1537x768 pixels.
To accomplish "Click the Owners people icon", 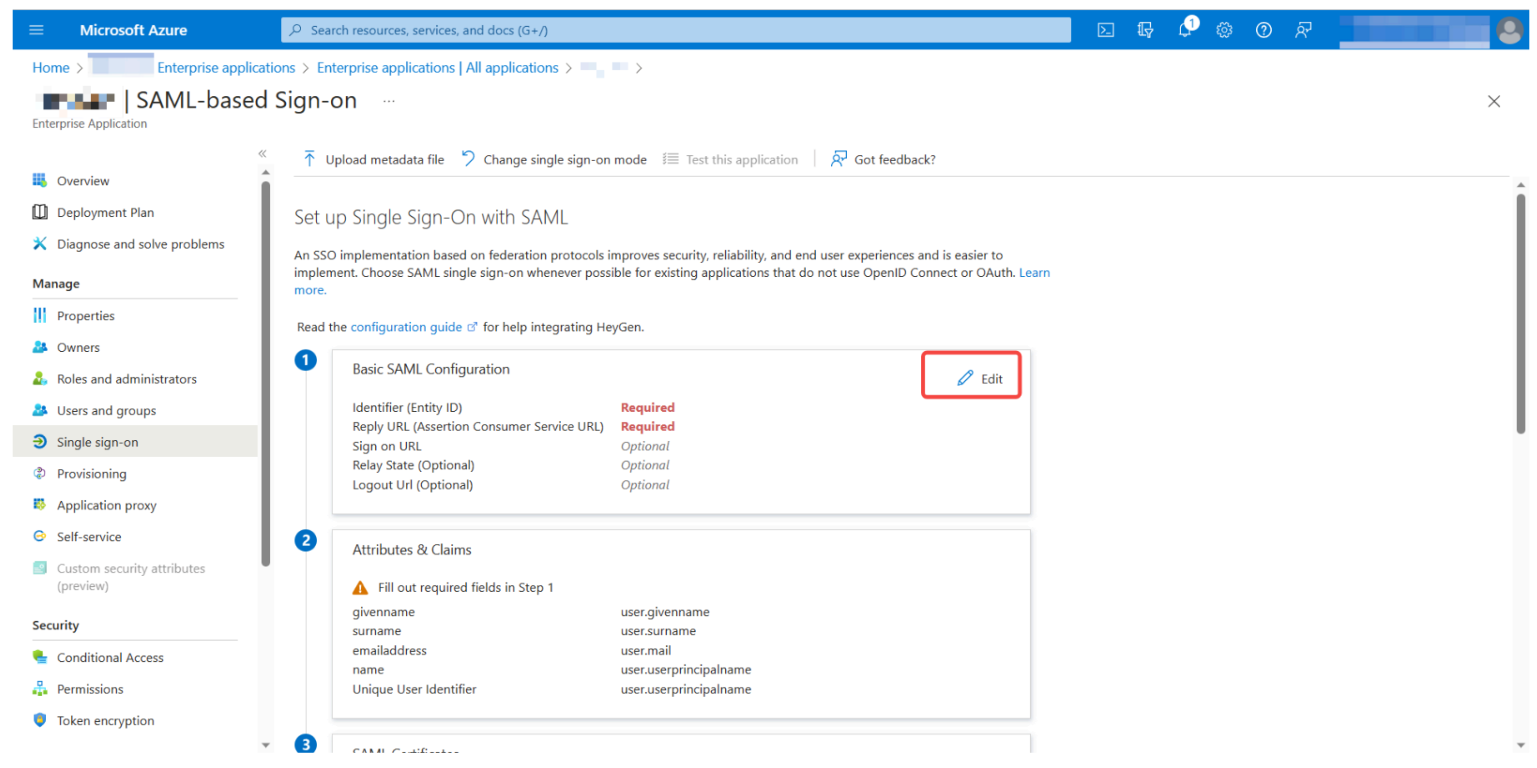I will (x=40, y=347).
